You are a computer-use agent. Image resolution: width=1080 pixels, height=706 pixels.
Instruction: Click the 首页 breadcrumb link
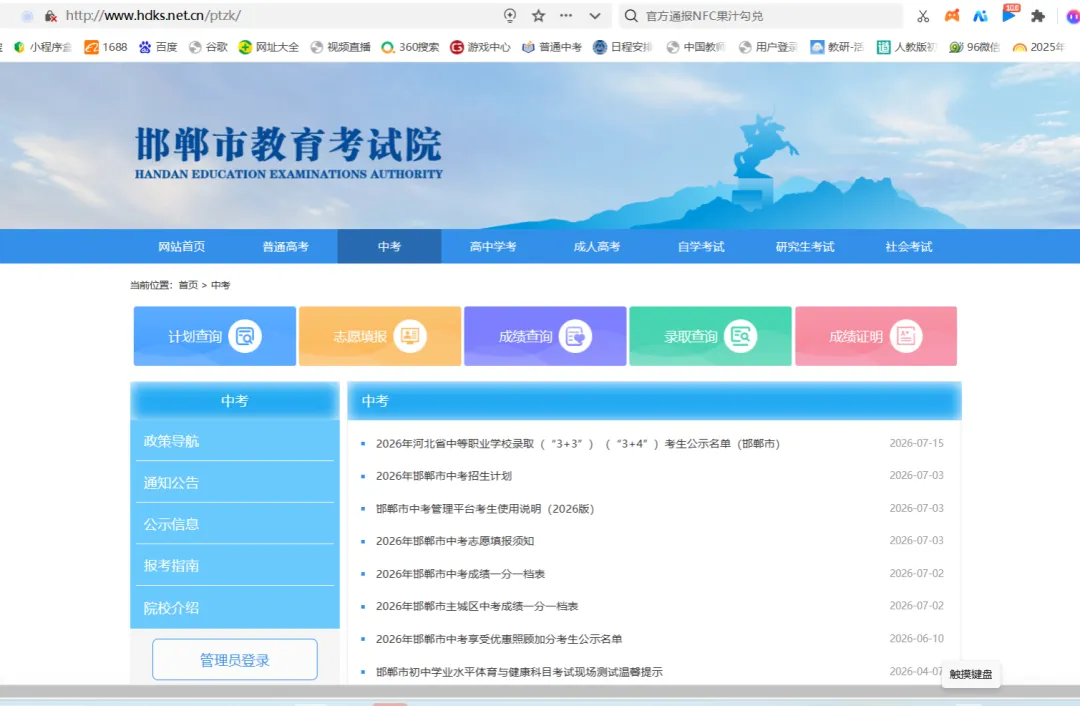click(x=188, y=285)
